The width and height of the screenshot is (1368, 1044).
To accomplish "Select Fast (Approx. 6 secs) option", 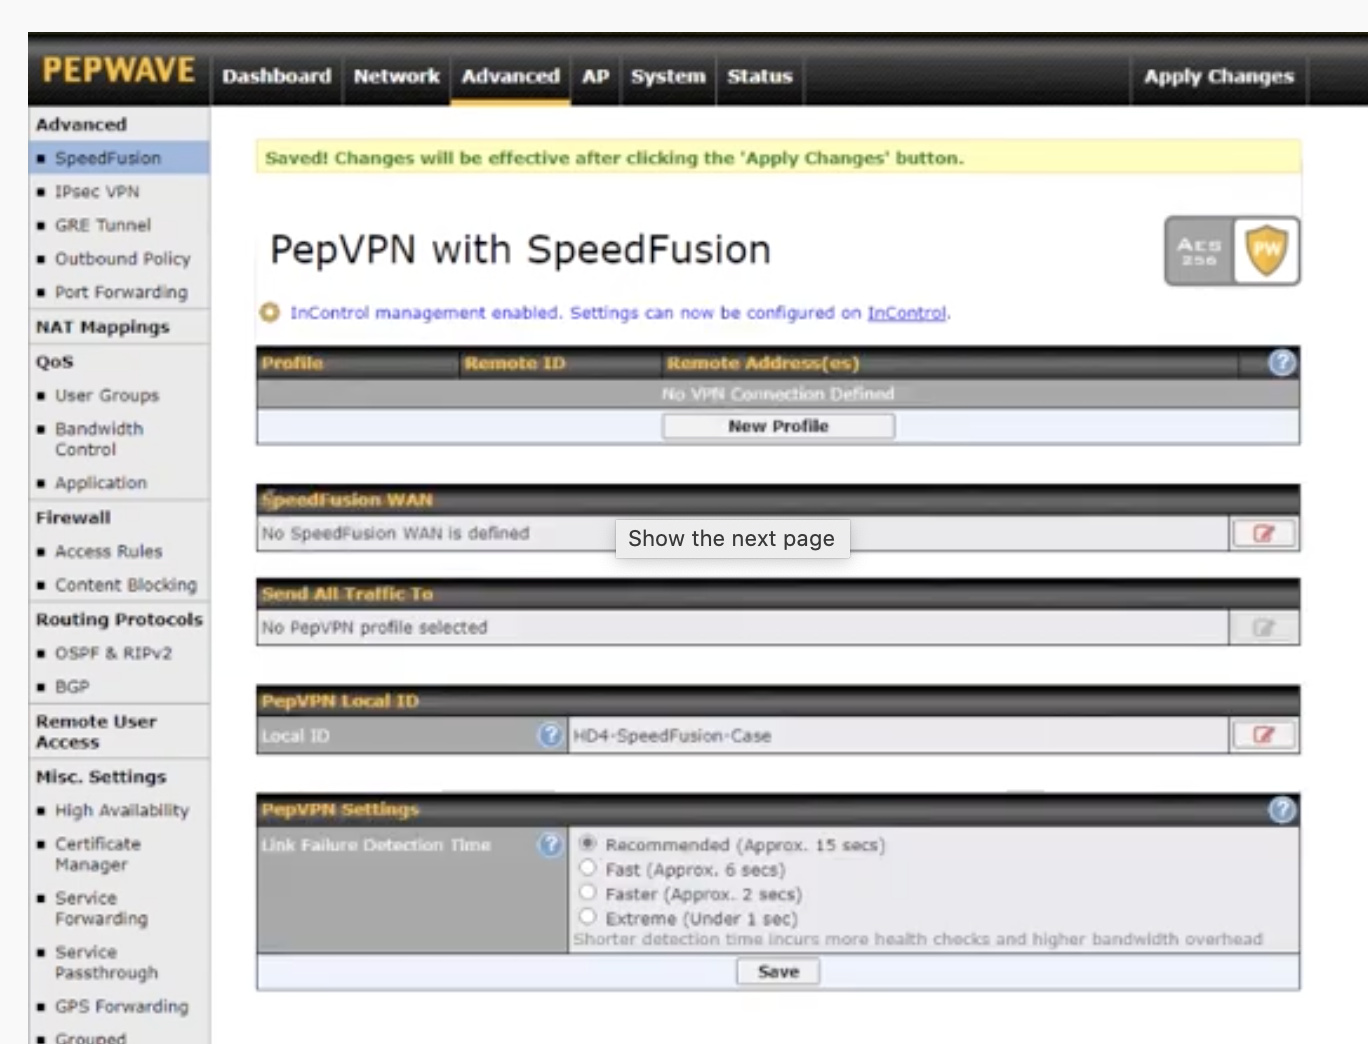I will coord(588,868).
